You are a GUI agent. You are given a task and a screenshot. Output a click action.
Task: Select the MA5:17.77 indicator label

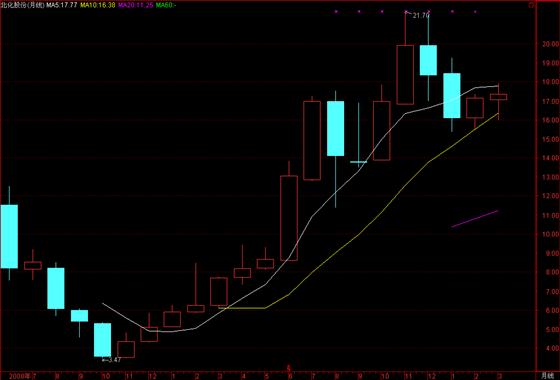[x=61, y=5]
